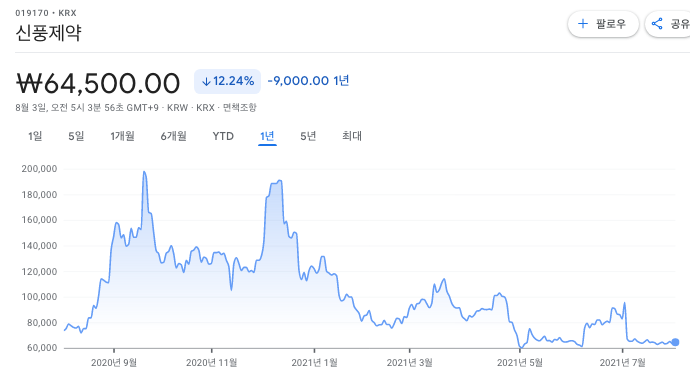Click the 019170 · KRX ticker text

click(x=46, y=13)
